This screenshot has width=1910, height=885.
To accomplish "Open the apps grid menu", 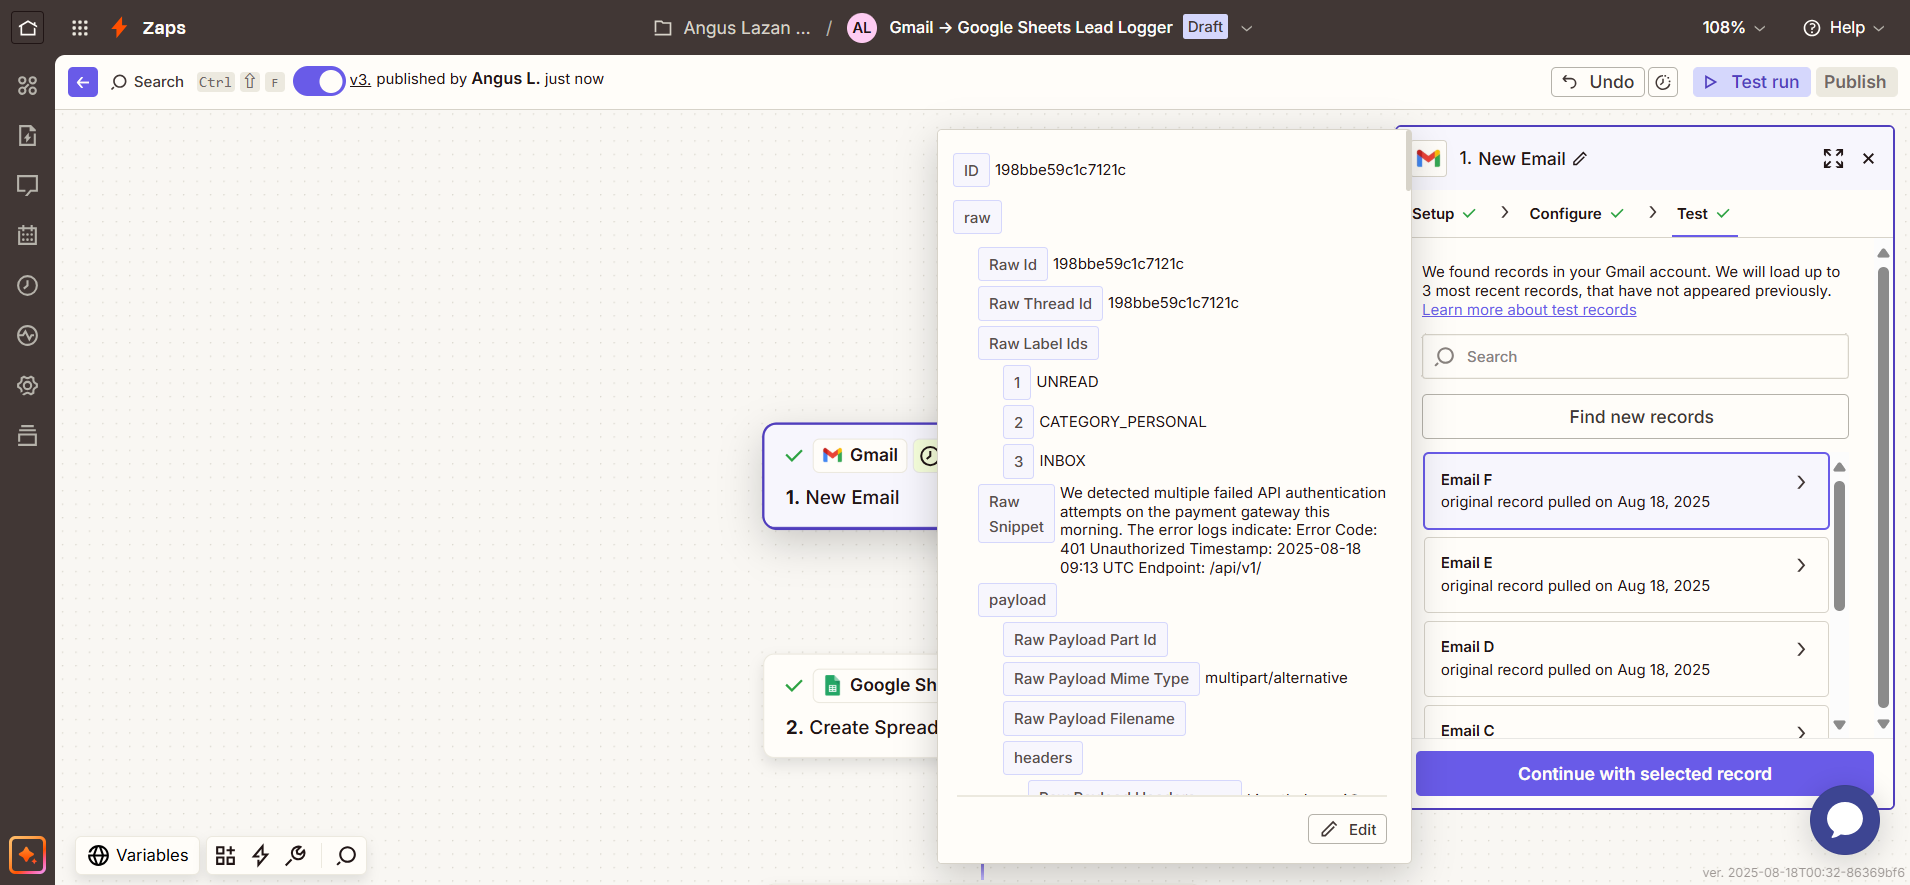I will 80,28.
